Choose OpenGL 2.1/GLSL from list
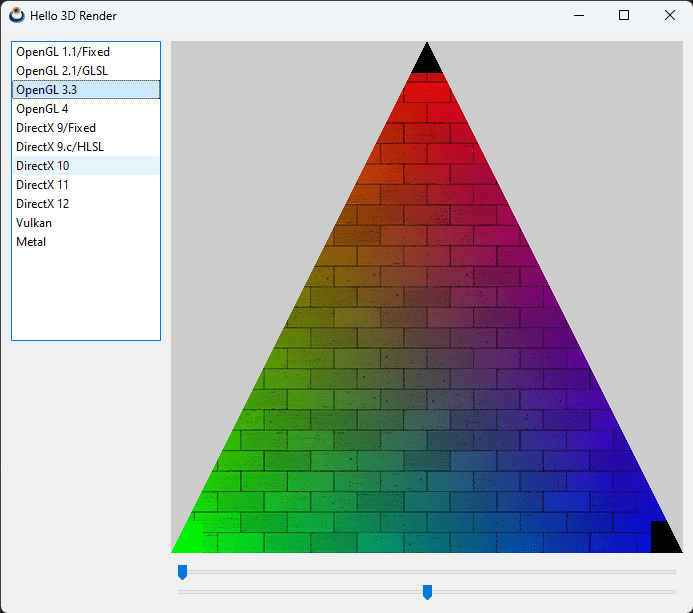693x613 pixels. 61,71
